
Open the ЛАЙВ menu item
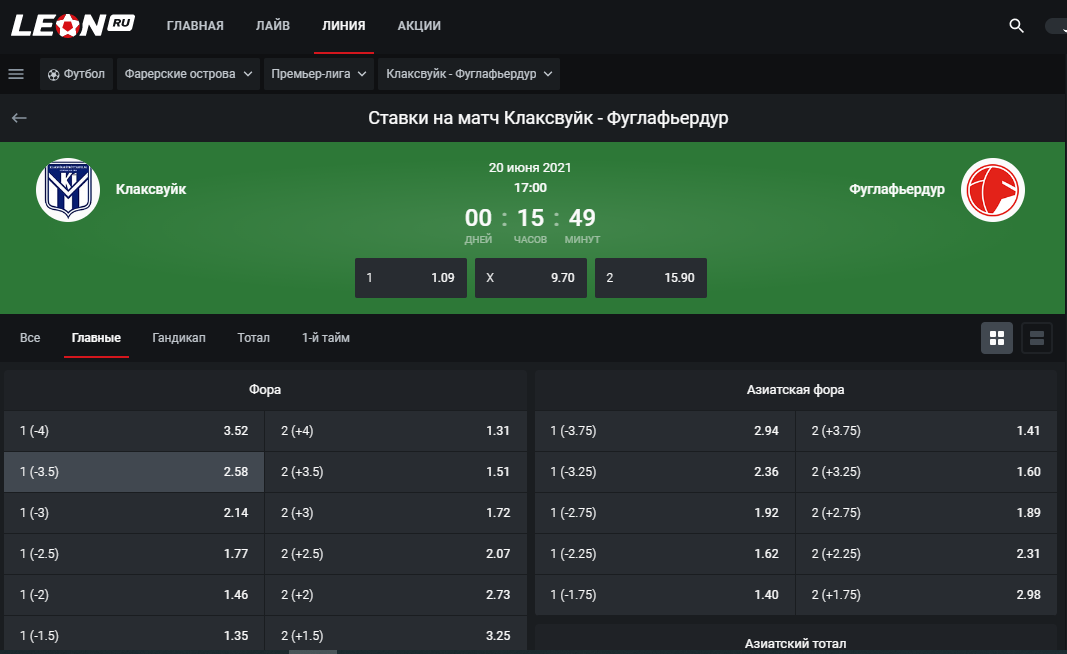pos(273,26)
